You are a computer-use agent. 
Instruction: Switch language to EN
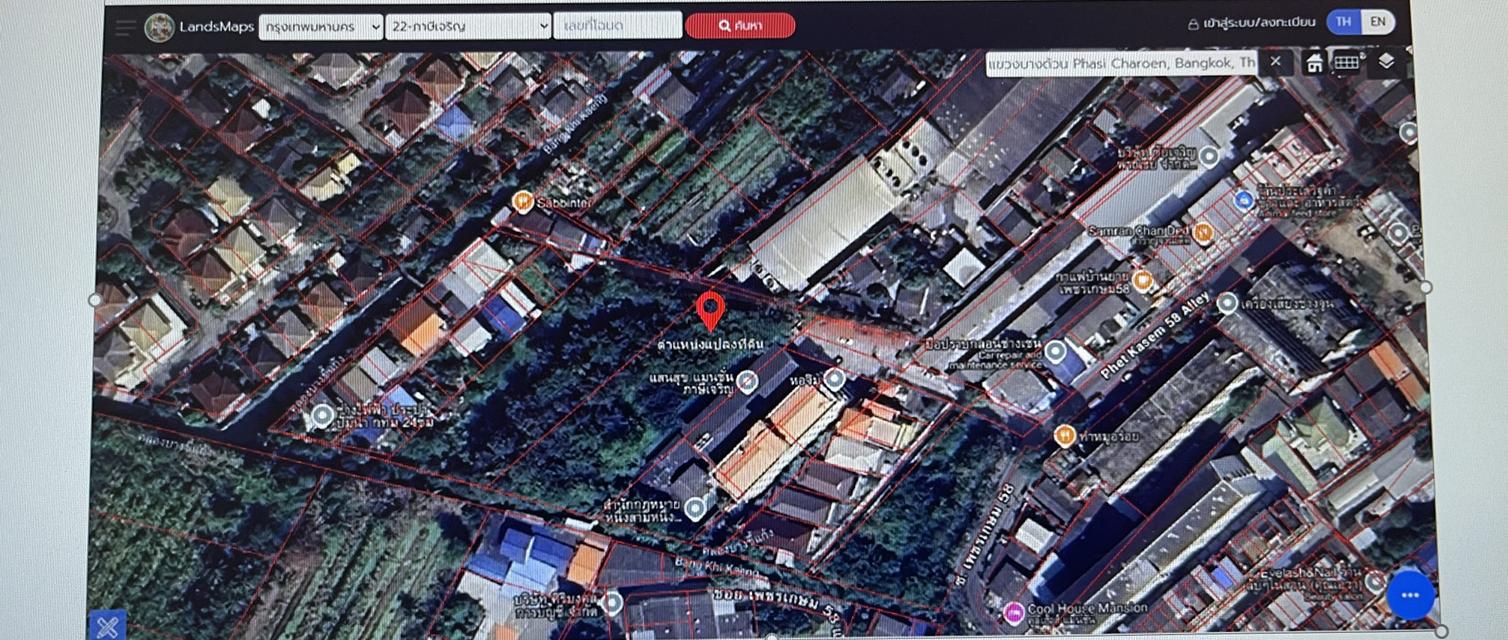tap(1378, 22)
